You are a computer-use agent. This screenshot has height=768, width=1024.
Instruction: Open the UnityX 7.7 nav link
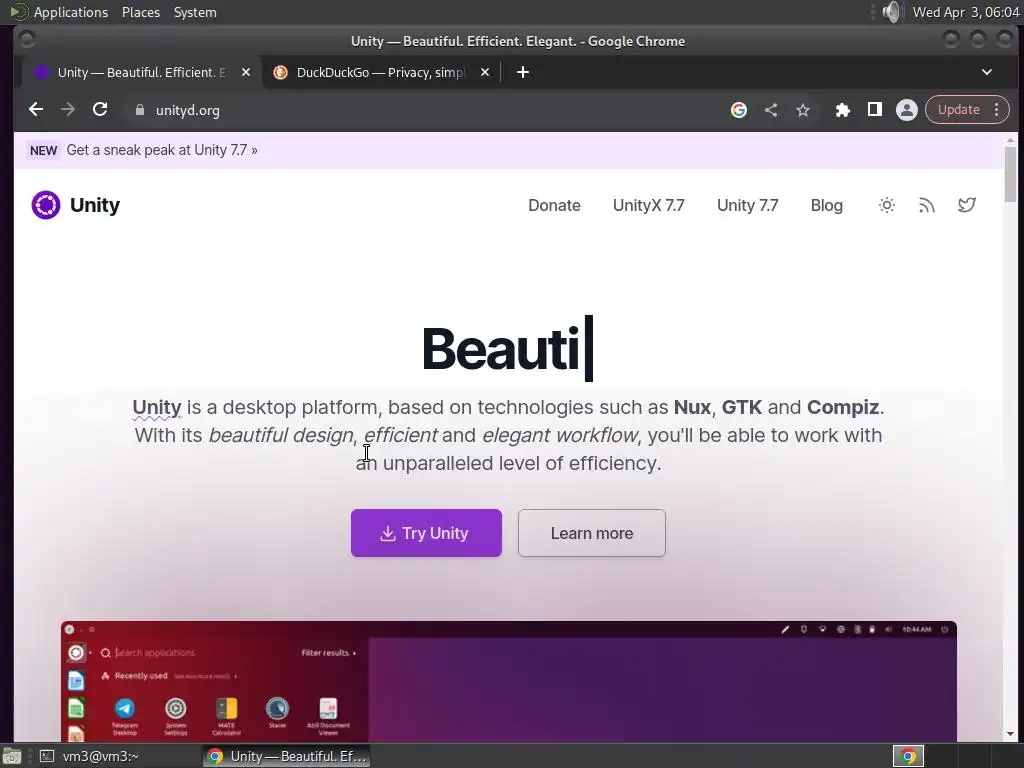648,206
